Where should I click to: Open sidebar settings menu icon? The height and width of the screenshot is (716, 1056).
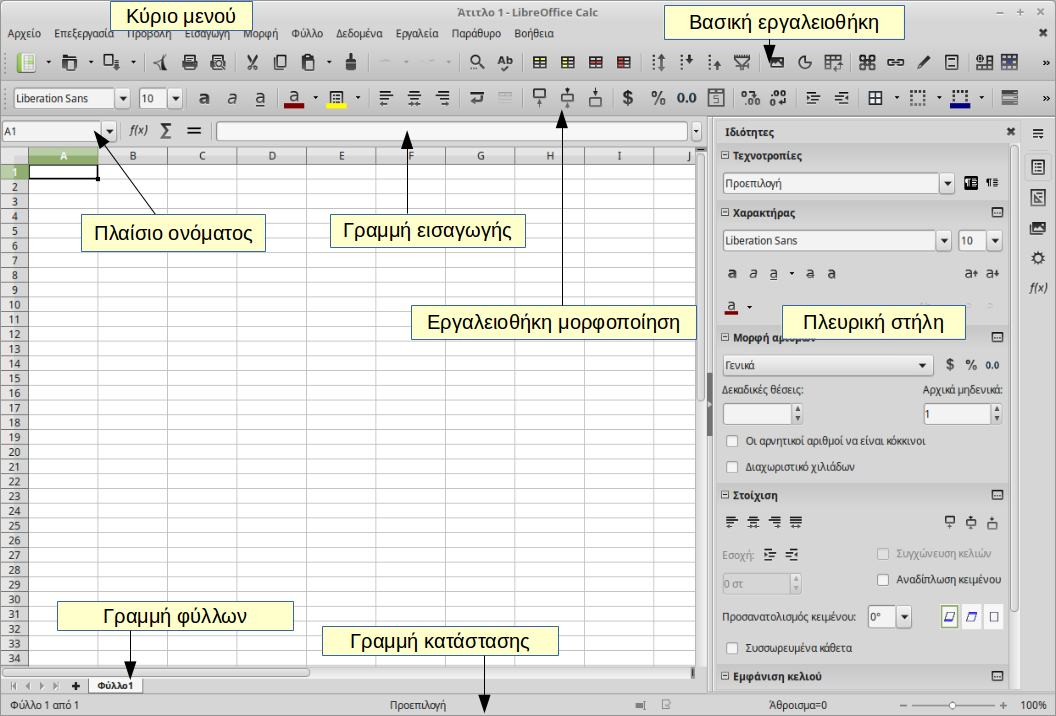pyautogui.click(x=1038, y=133)
